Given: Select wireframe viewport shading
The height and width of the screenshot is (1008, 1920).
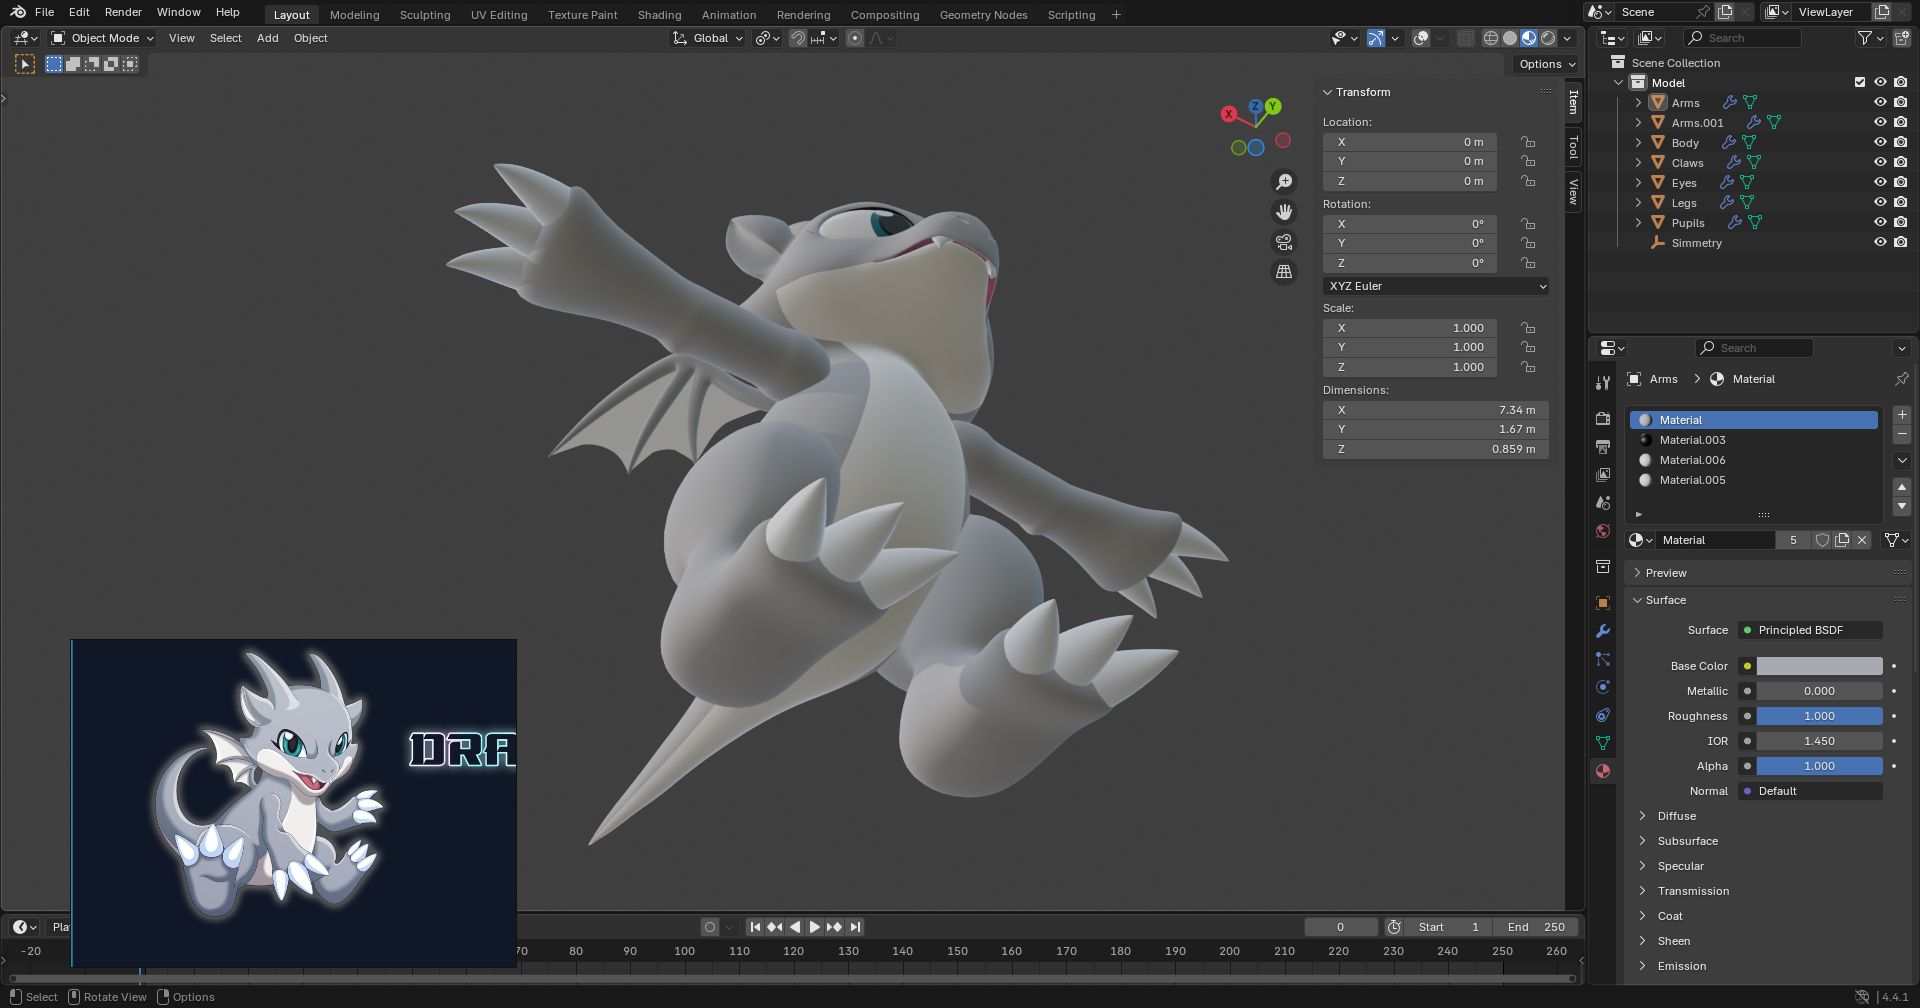Looking at the screenshot, I should click(1490, 38).
